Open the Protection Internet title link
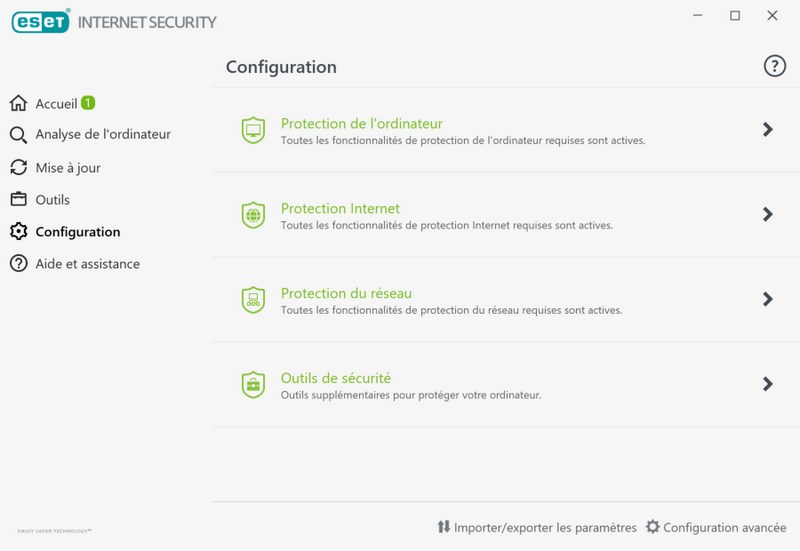Image resolution: width=800 pixels, height=551 pixels. [340, 208]
